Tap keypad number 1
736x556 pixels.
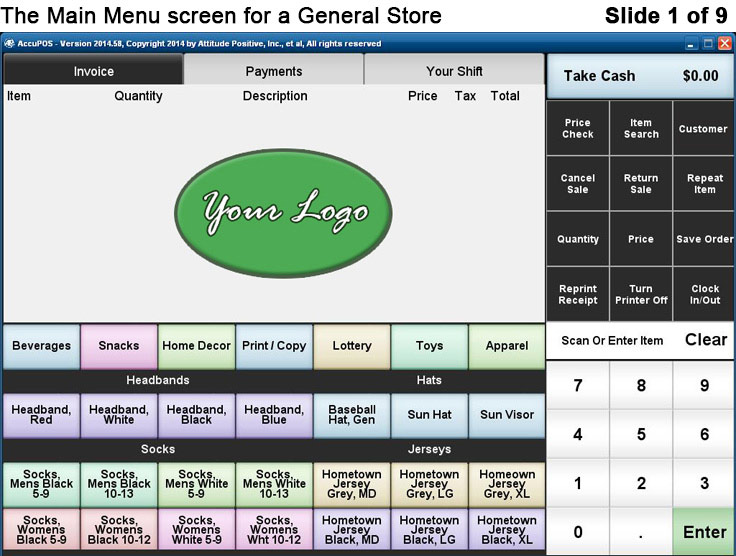(x=578, y=483)
